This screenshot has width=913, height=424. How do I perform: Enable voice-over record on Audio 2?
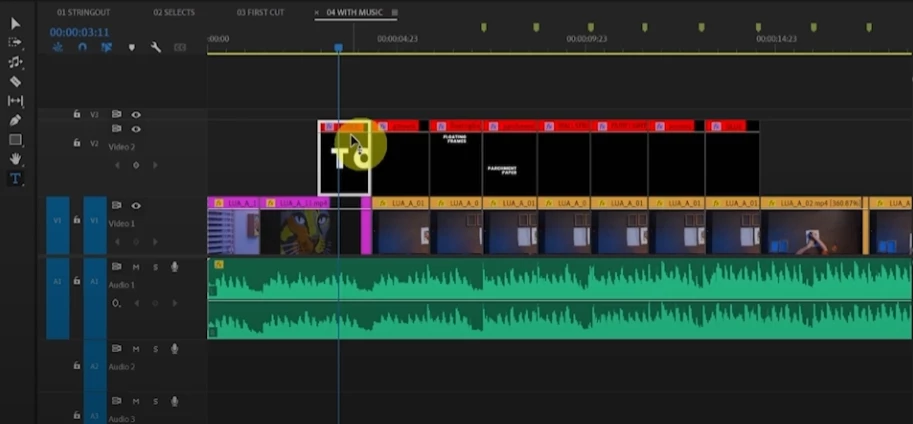[x=174, y=349]
